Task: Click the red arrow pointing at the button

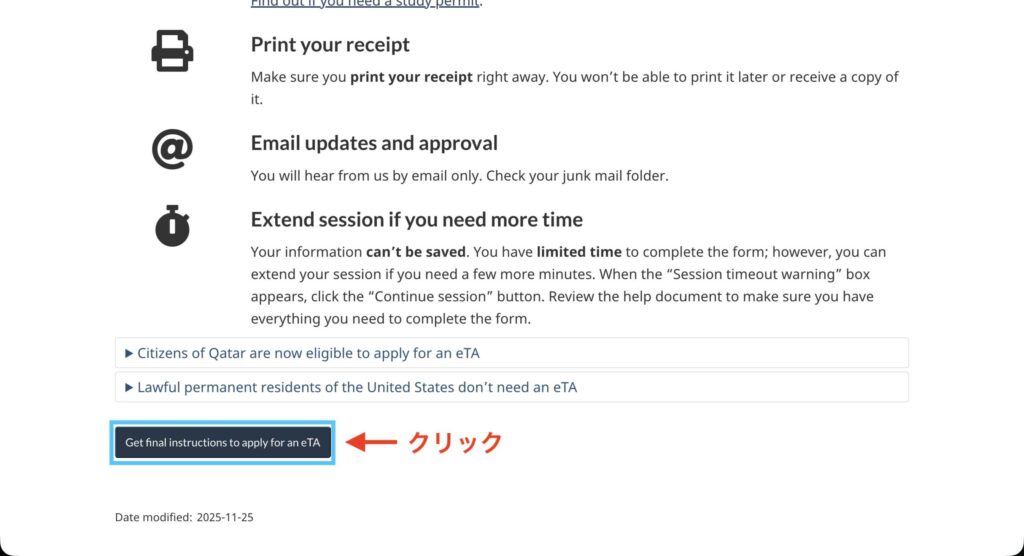Action: (371, 442)
